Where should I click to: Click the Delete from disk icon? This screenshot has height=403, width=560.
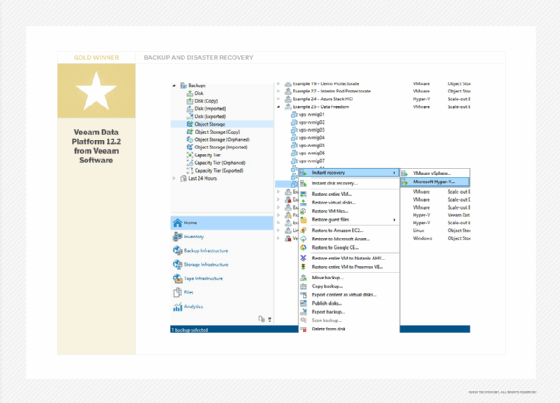[x=303, y=329]
